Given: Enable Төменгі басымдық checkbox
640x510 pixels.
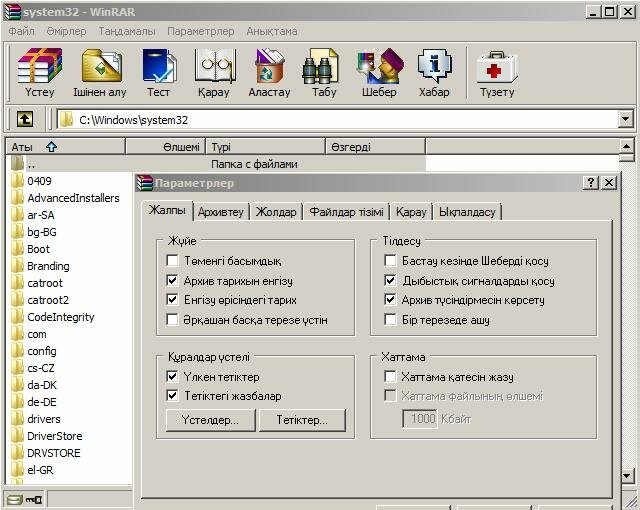Looking at the screenshot, I should tap(172, 260).
